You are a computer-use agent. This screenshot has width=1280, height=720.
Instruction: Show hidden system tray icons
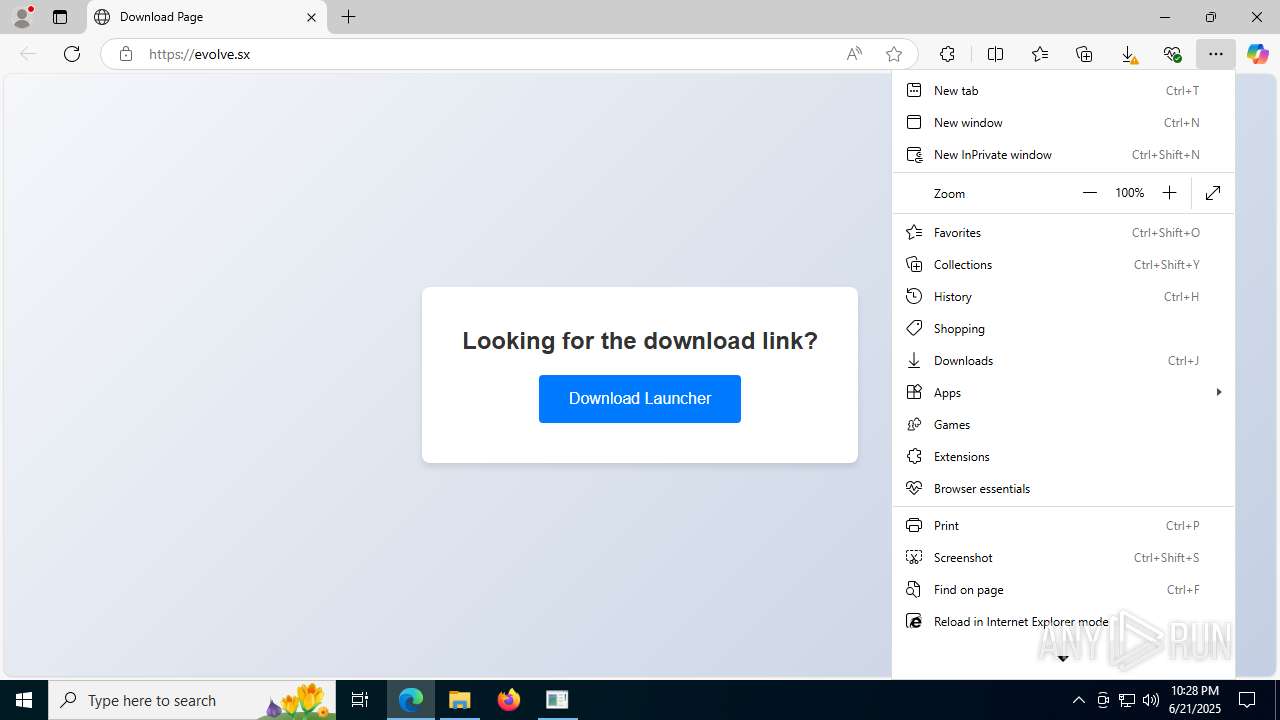pos(1078,700)
